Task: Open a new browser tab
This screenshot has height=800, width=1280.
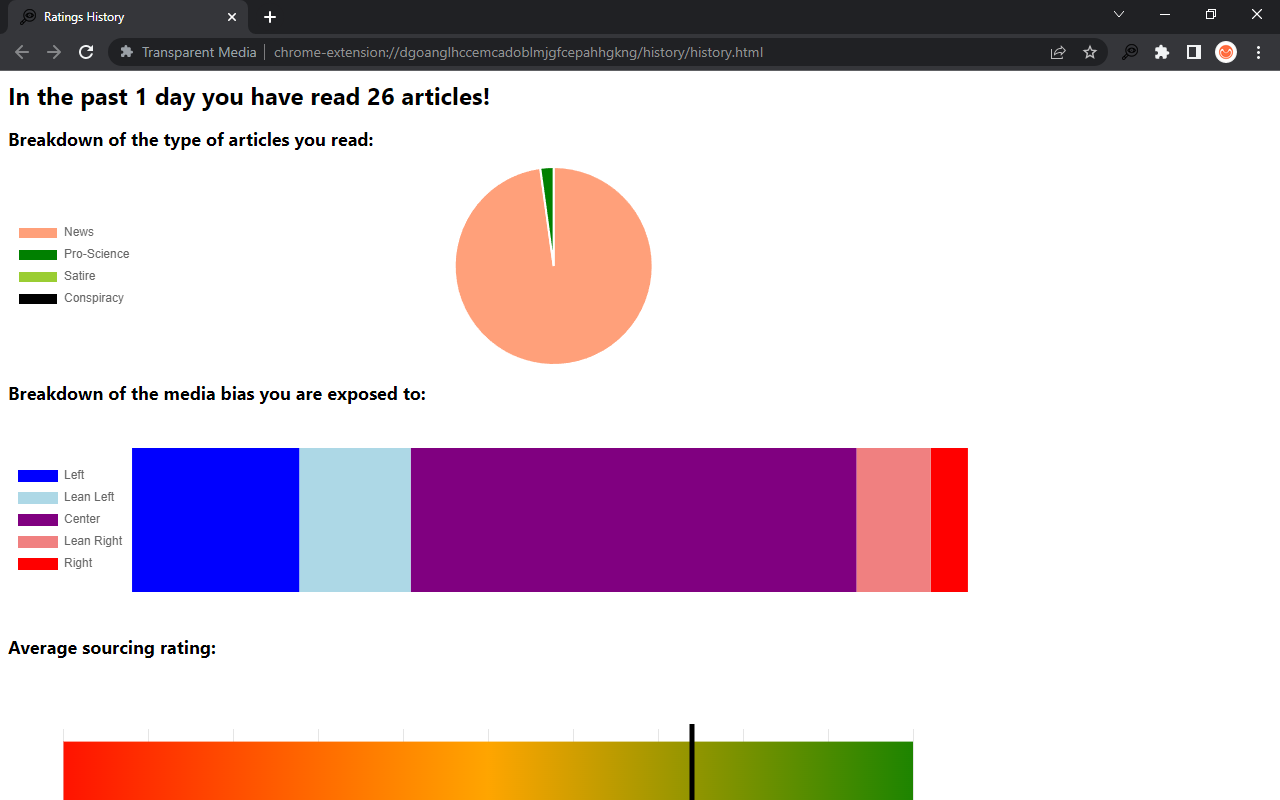Action: (270, 17)
